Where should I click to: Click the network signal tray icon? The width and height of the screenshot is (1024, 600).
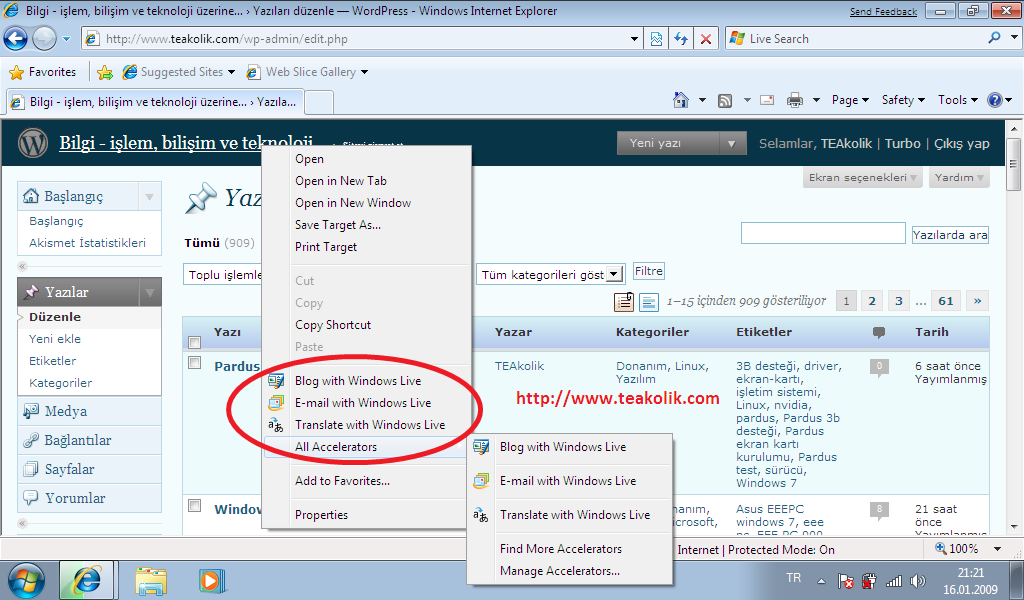coord(893,580)
